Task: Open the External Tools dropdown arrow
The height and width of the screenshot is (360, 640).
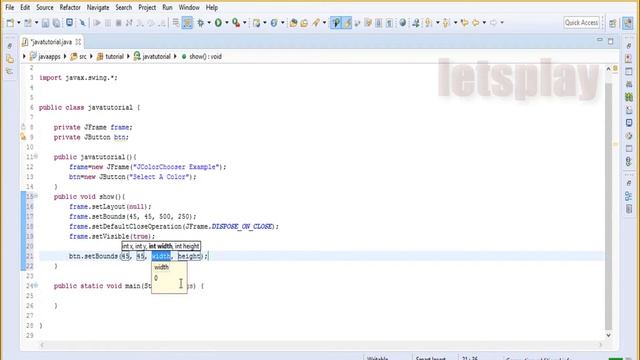Action: click(244, 23)
